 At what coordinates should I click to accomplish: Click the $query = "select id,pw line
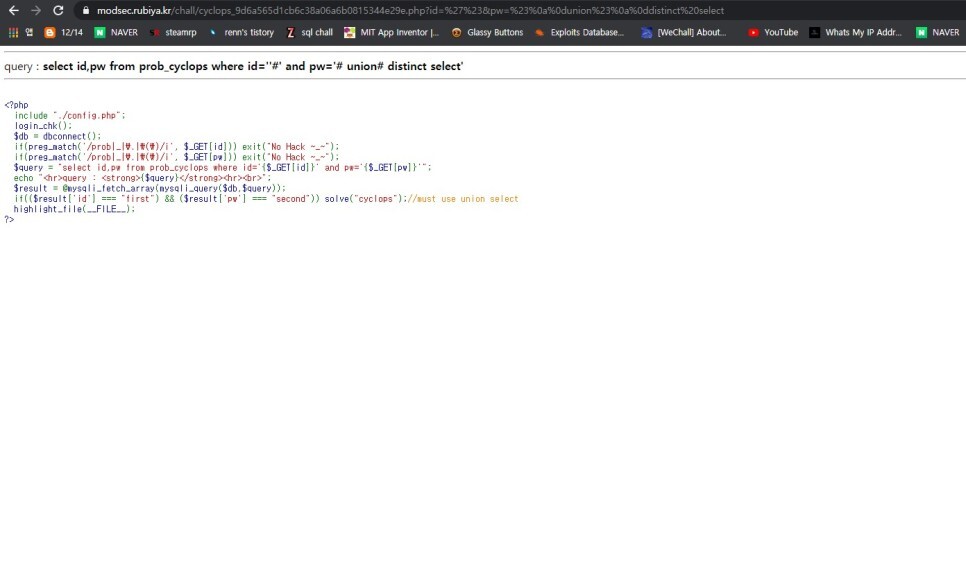(x=222, y=168)
